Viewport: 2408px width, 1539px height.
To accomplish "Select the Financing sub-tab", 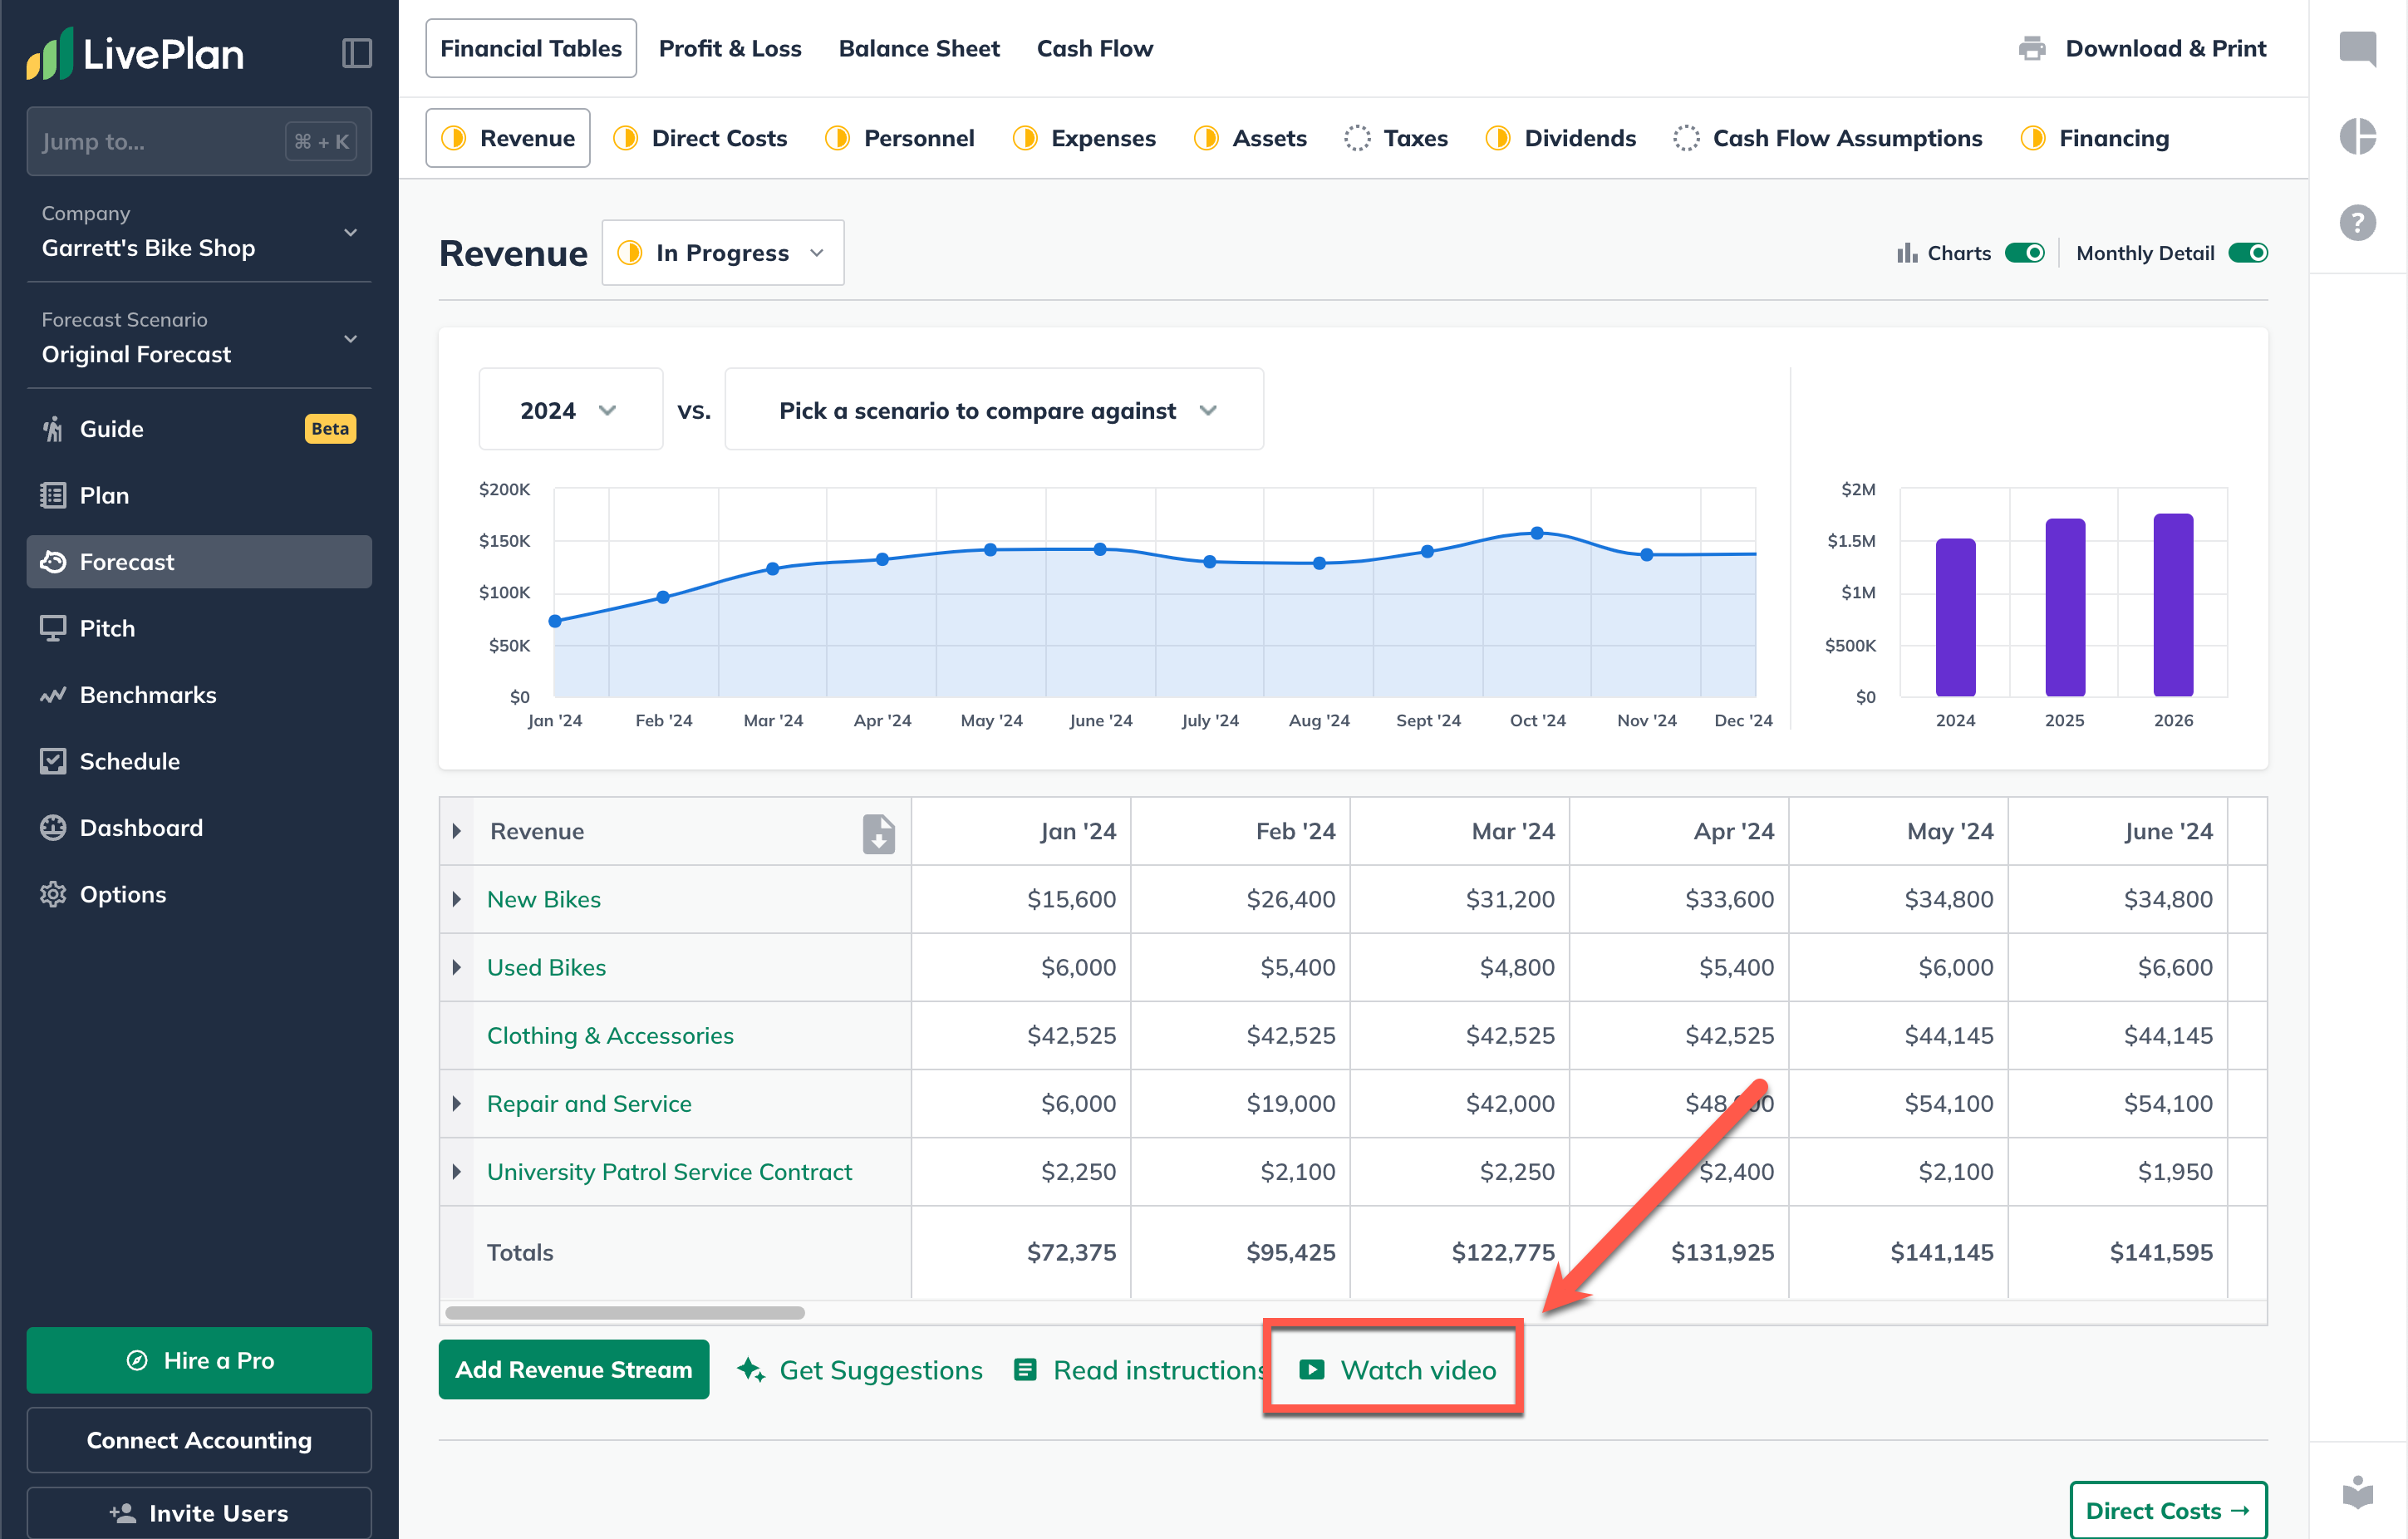I will [x=2093, y=138].
